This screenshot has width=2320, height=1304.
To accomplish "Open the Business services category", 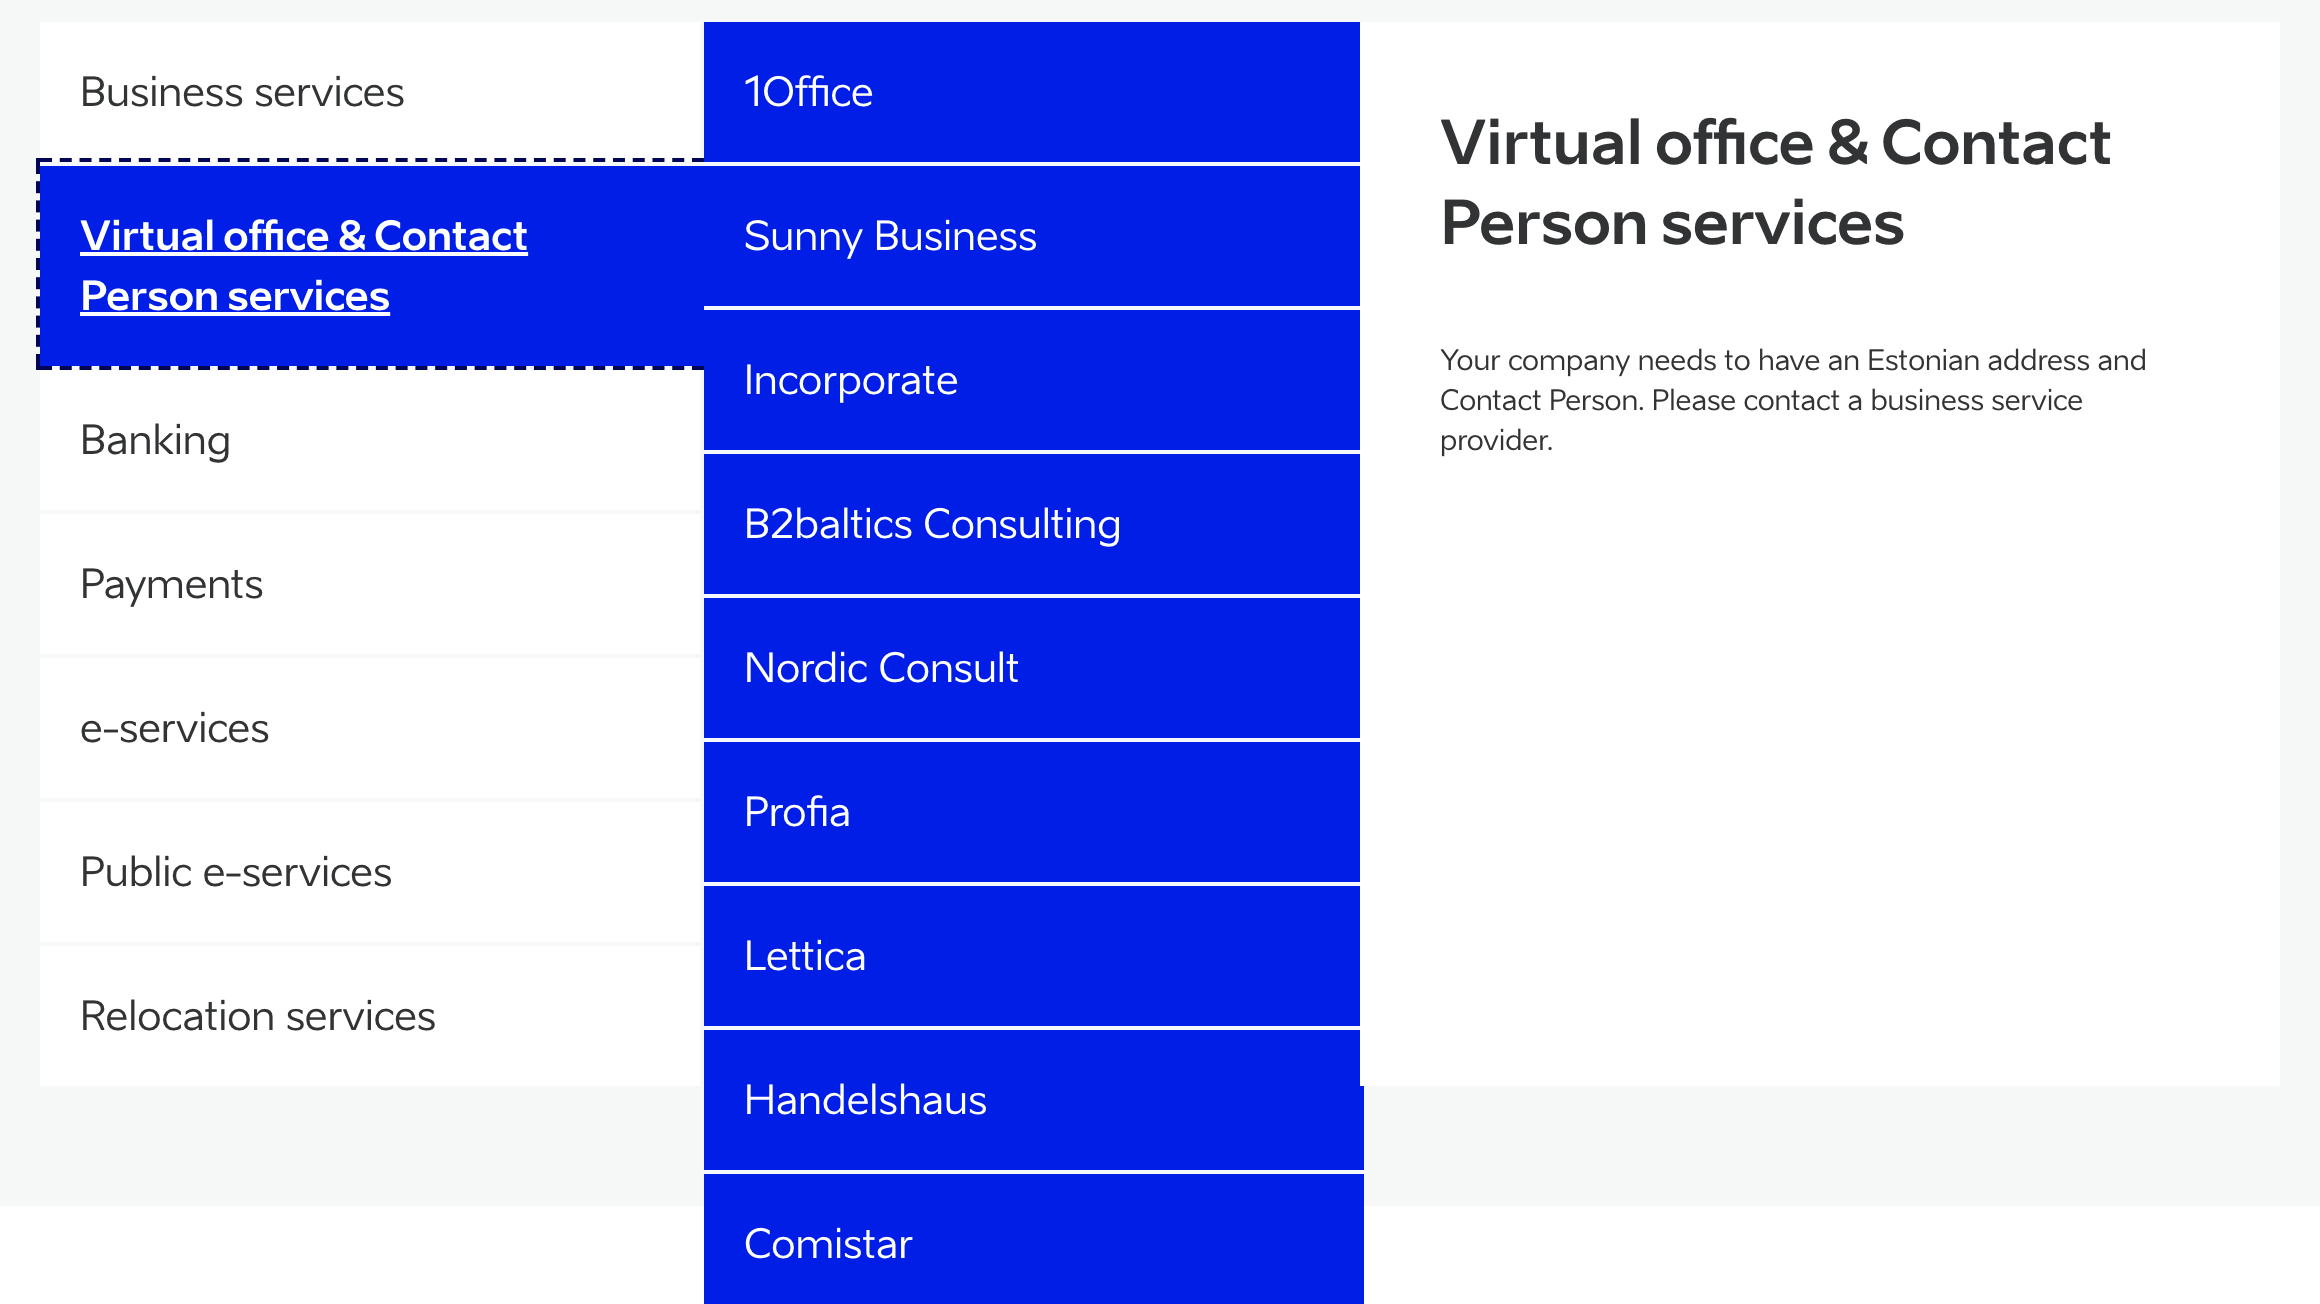I will pos(242,92).
